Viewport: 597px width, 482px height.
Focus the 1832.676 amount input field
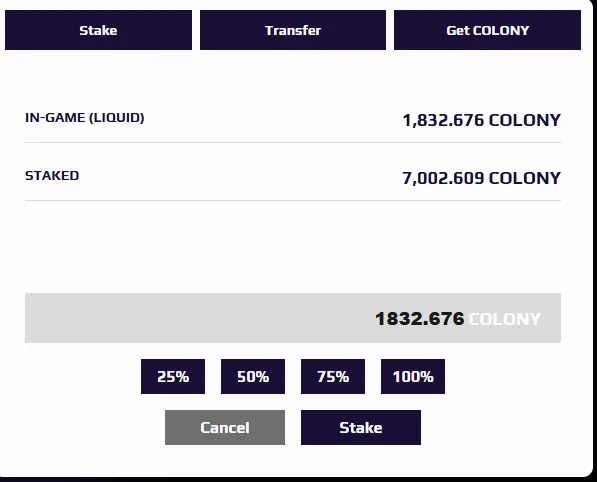(293, 318)
